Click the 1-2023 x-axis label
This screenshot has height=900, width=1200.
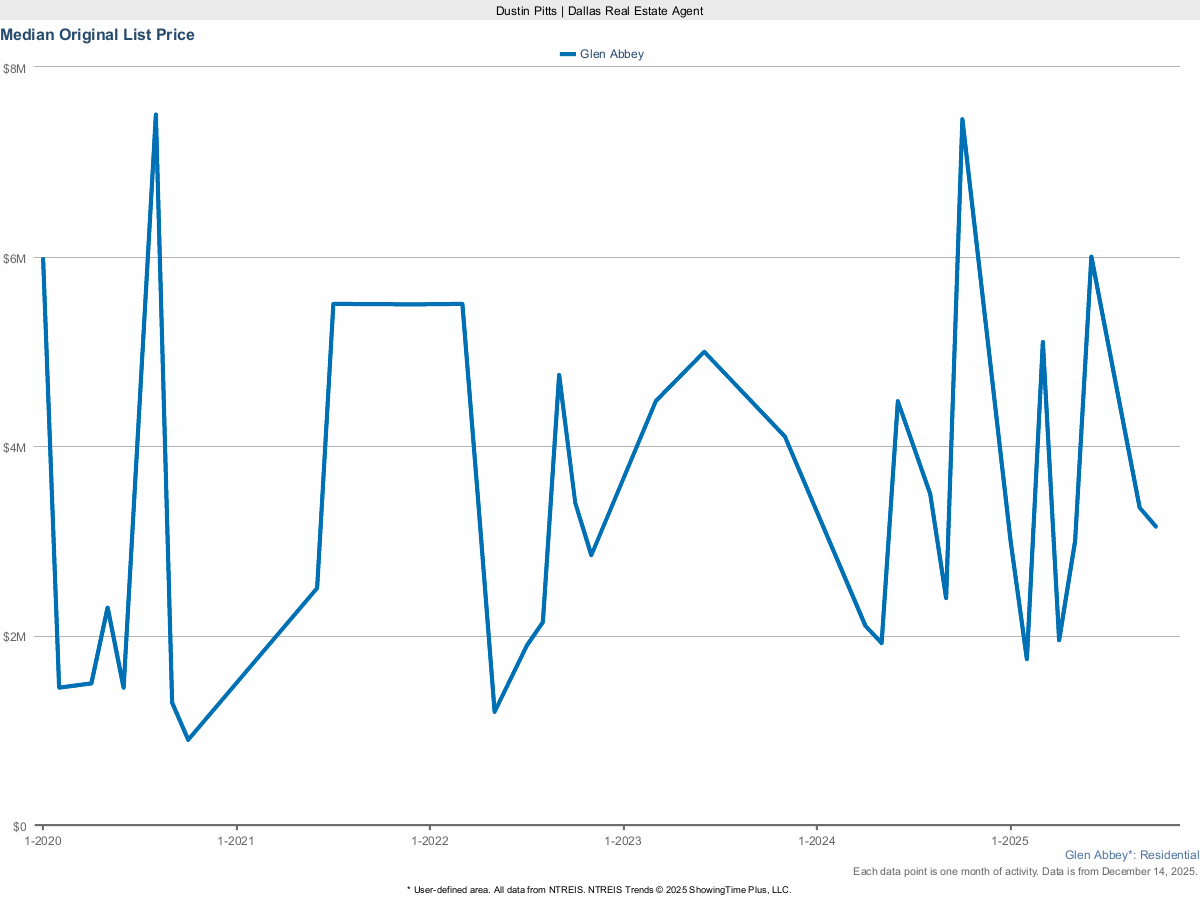click(623, 841)
